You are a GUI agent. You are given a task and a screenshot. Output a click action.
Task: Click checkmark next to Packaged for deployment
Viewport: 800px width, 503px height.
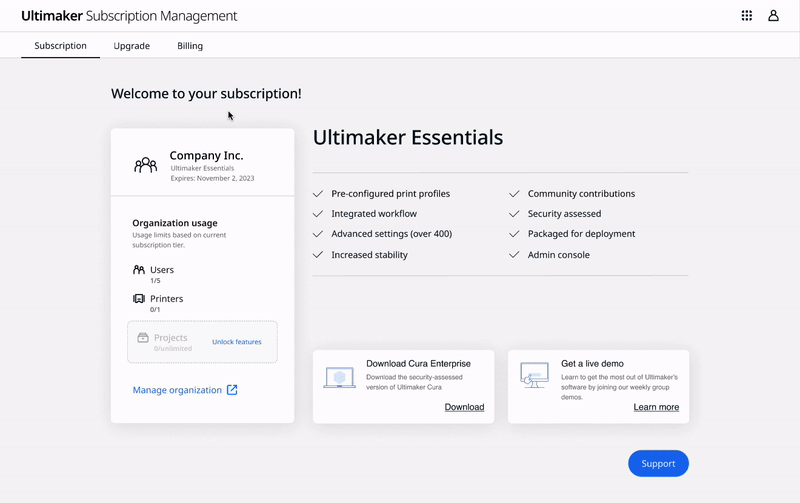(514, 234)
